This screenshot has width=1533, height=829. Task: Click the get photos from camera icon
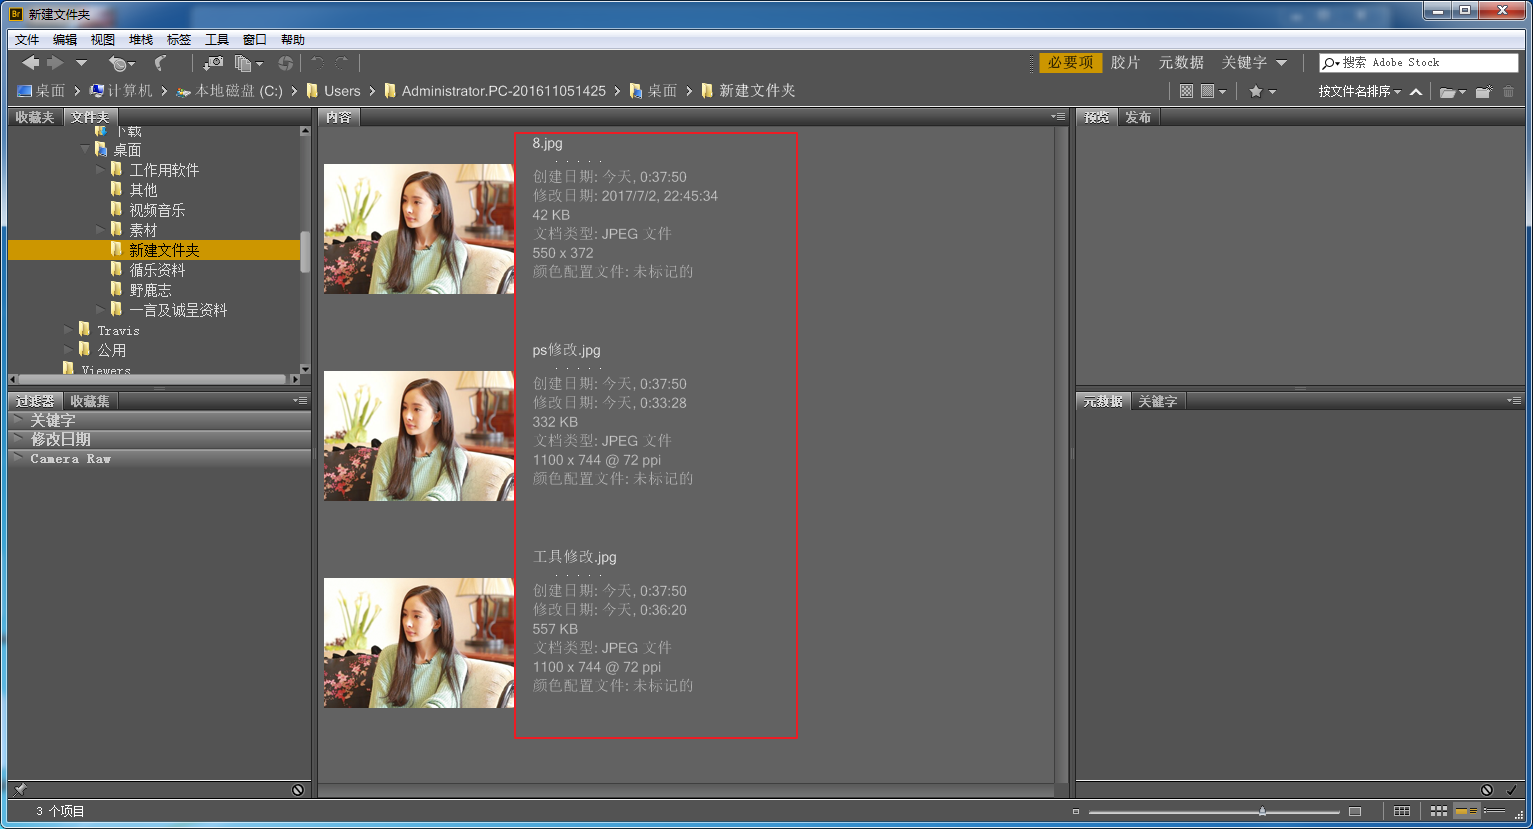[x=213, y=63]
